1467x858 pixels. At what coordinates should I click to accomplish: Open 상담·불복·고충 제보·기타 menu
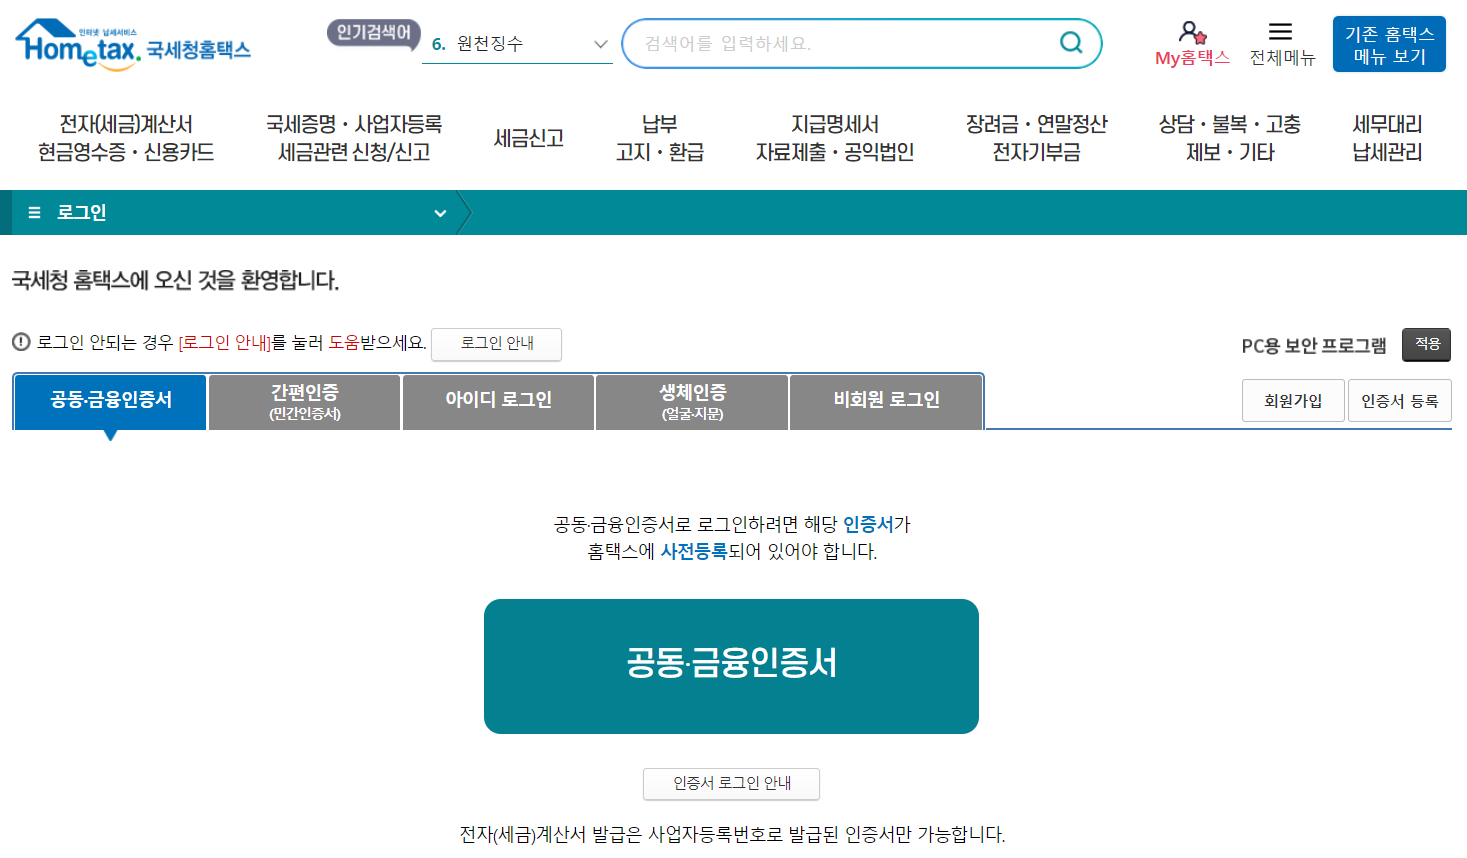tap(1230, 138)
